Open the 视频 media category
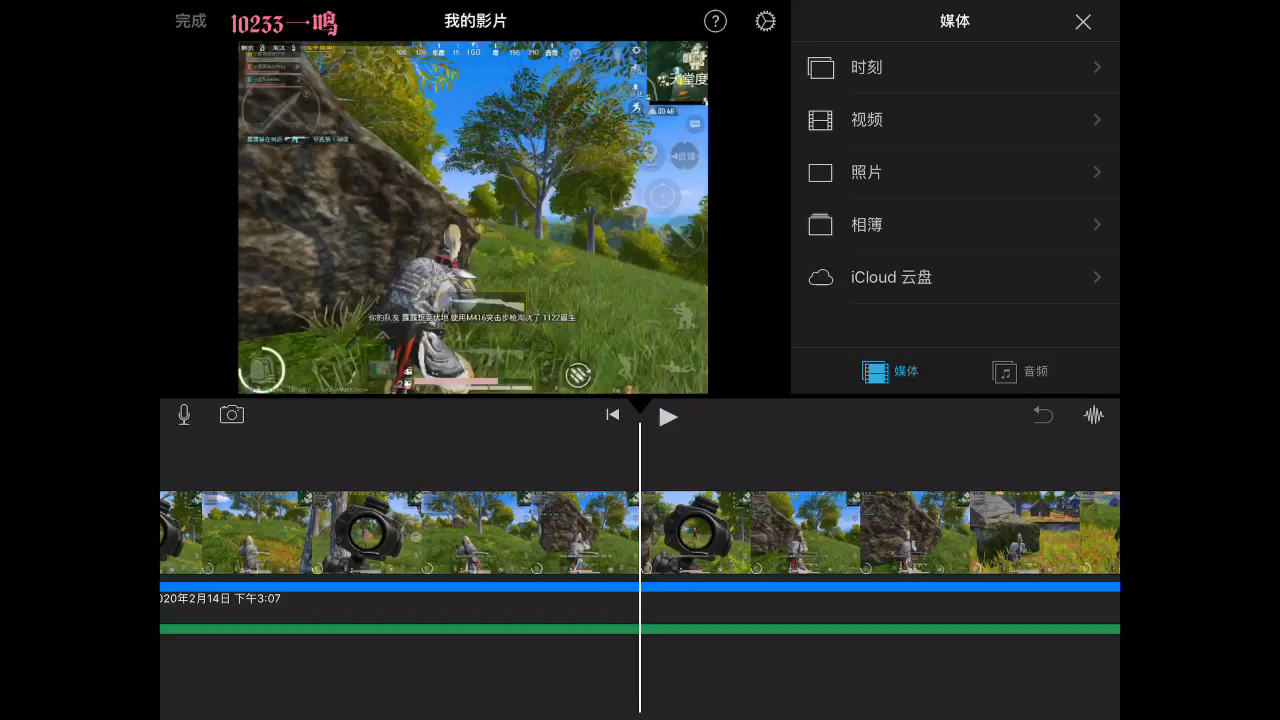The width and height of the screenshot is (1280, 720). 955,120
